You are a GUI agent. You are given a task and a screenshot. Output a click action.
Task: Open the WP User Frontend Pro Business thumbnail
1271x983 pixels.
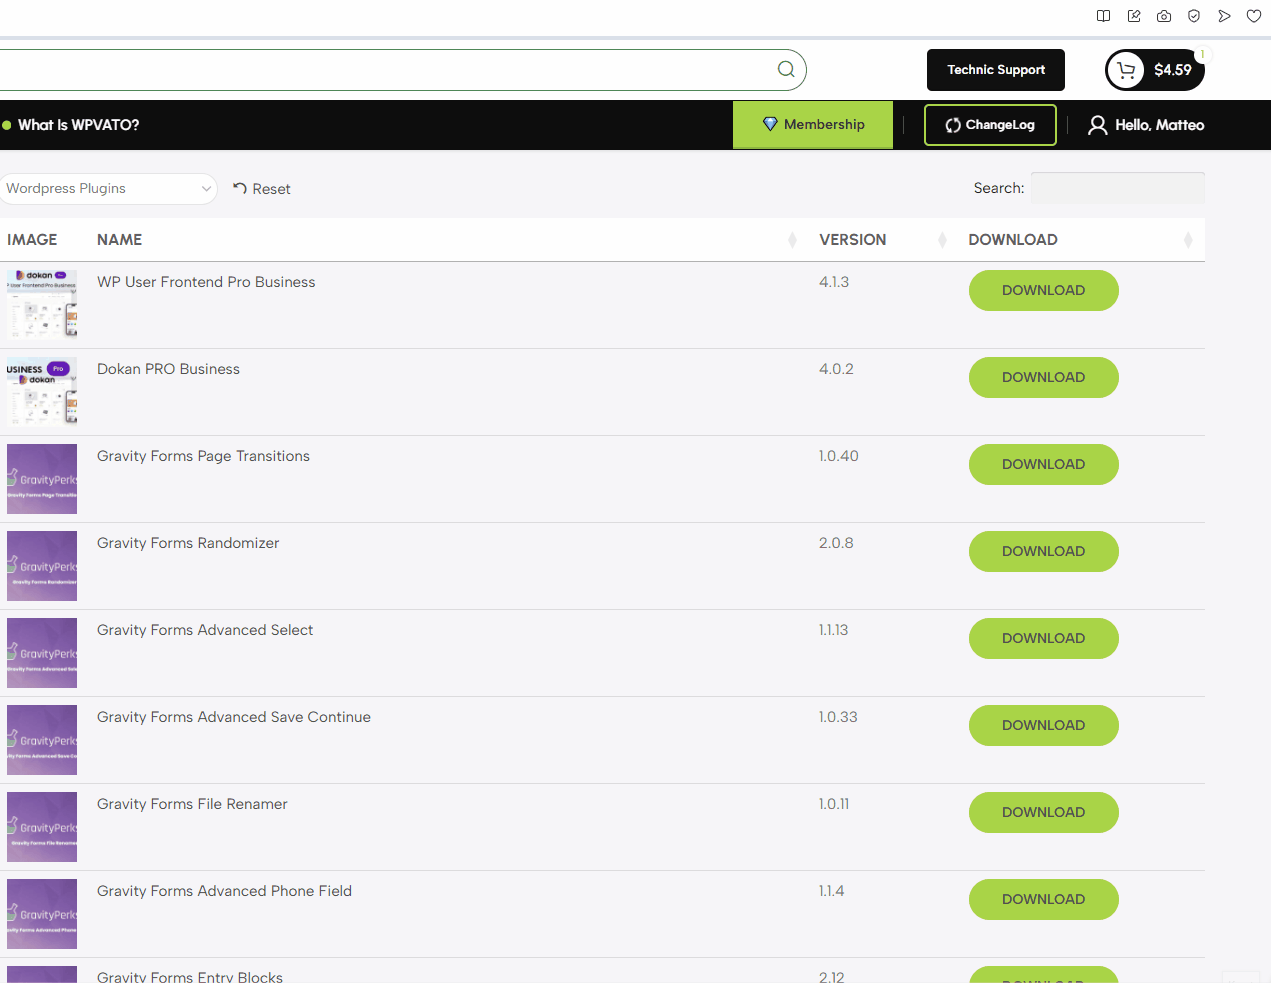[x=42, y=305]
